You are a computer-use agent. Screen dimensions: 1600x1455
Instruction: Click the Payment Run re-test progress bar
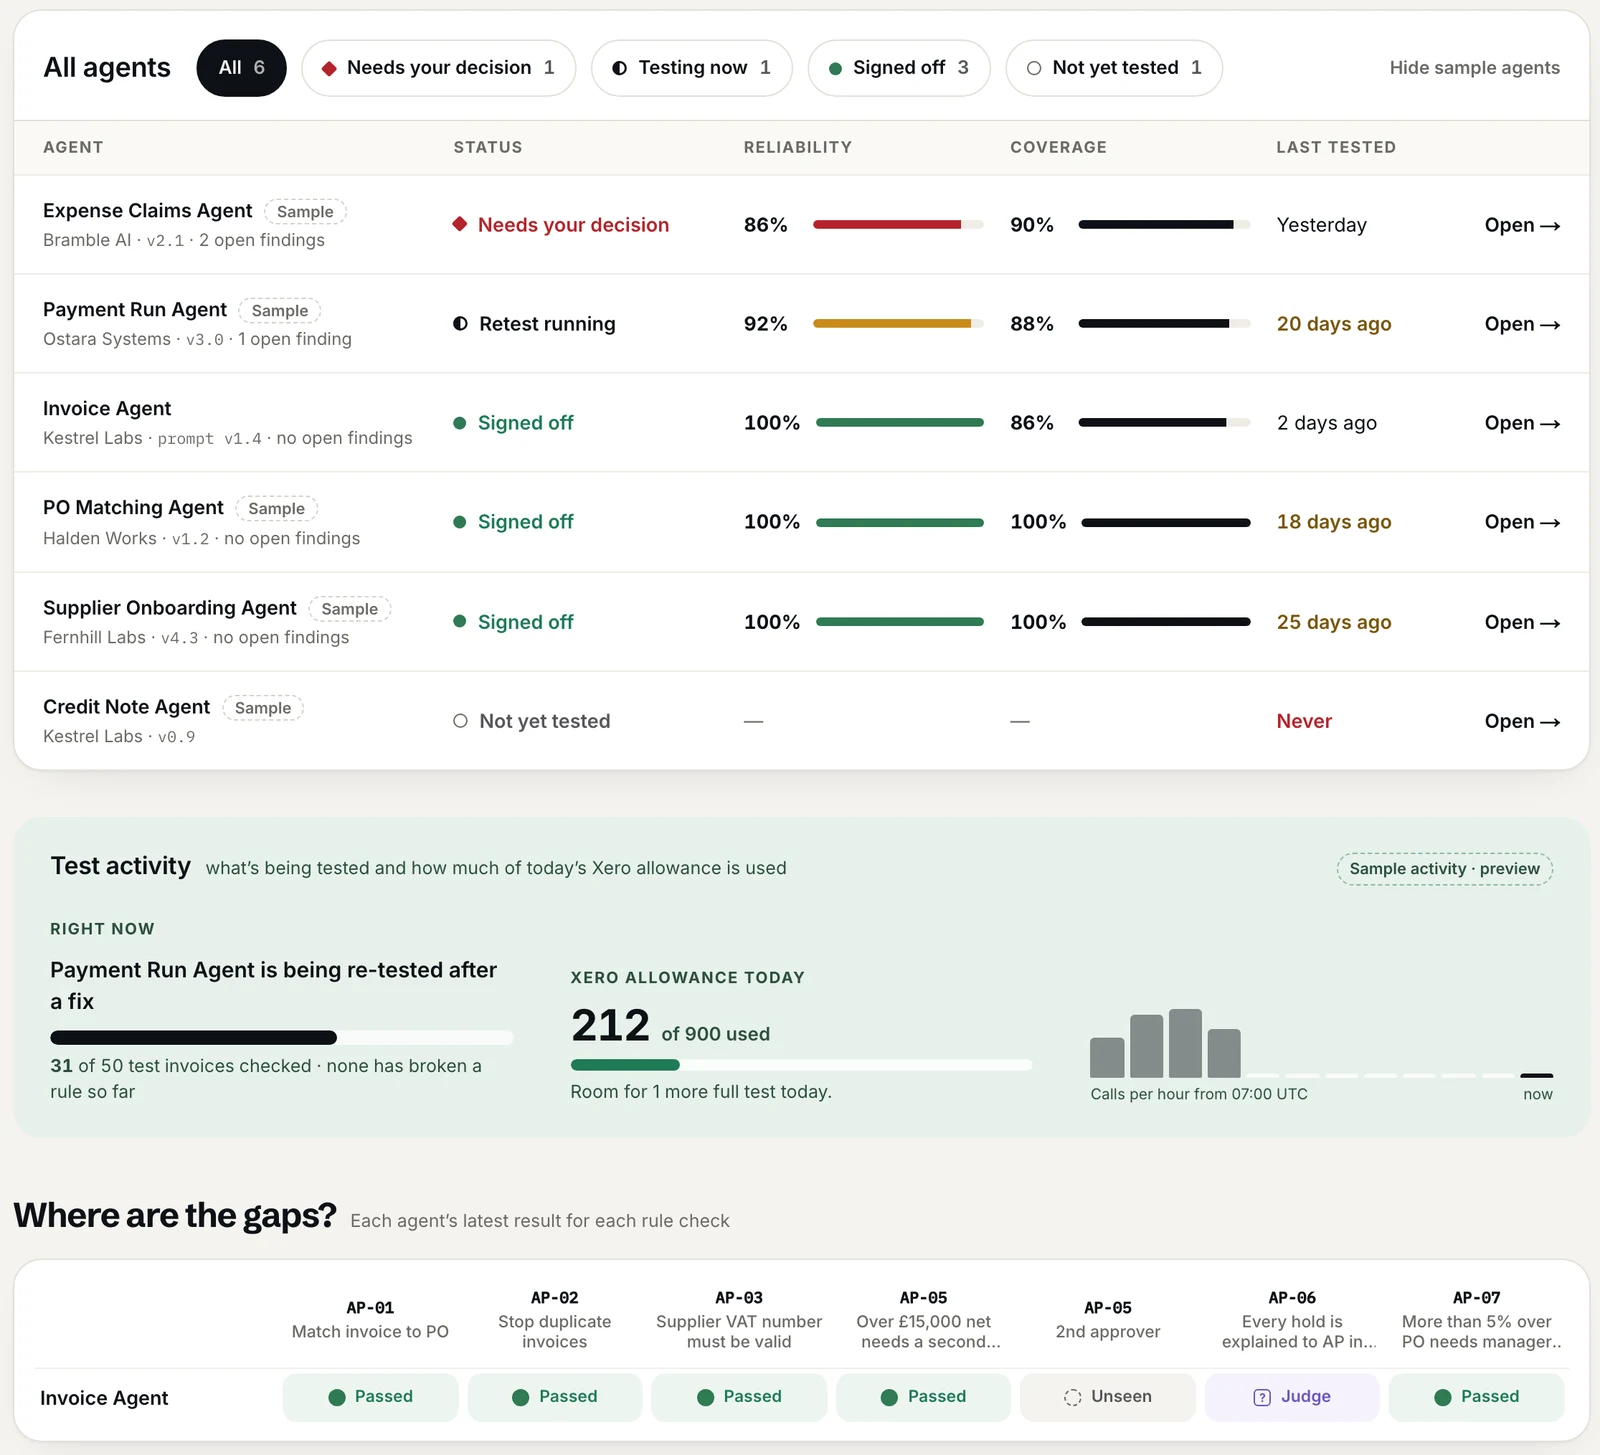[x=282, y=1038]
